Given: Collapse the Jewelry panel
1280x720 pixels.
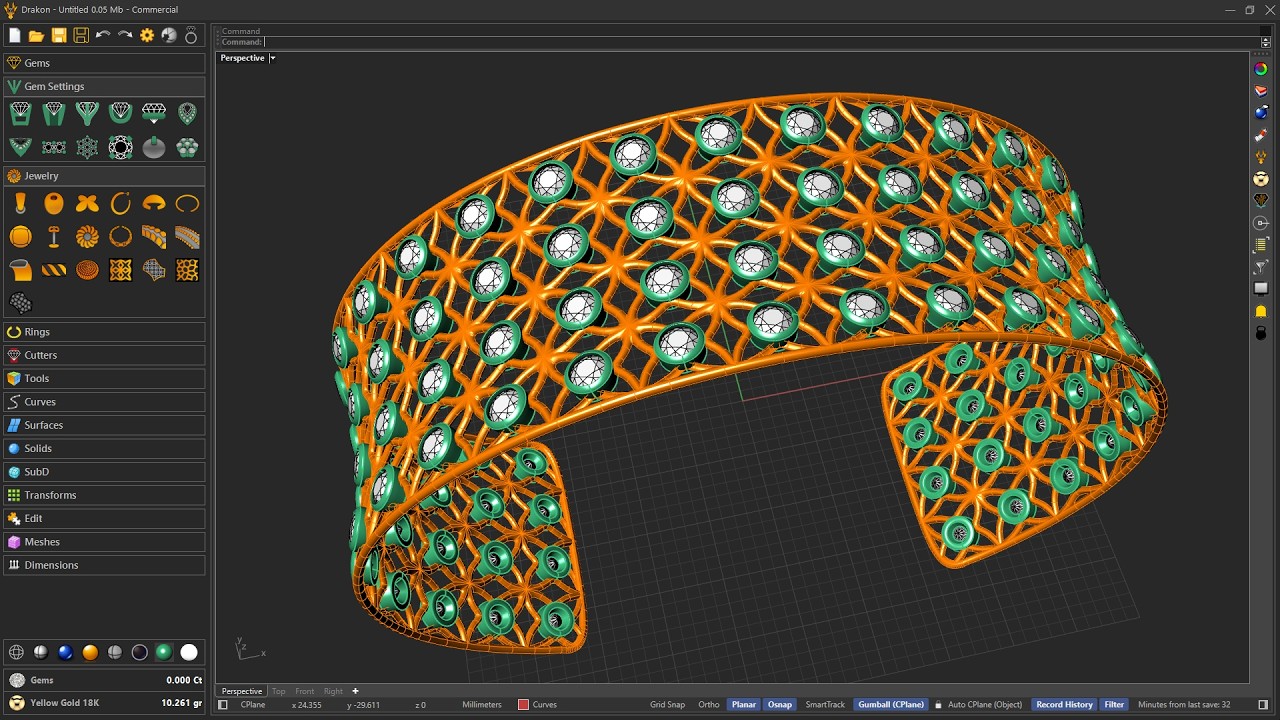Looking at the screenshot, I should 104,176.
